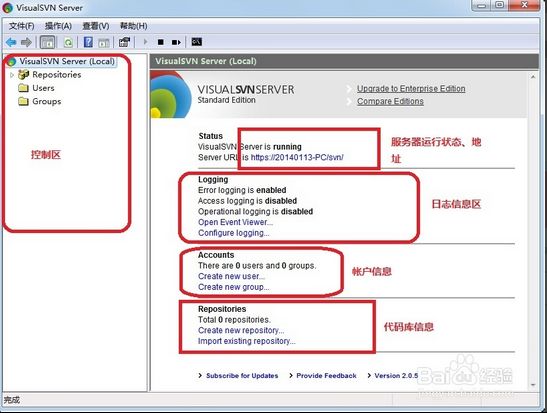Open the 帮助(H) menu
The image size is (547, 413).
coord(133,26)
